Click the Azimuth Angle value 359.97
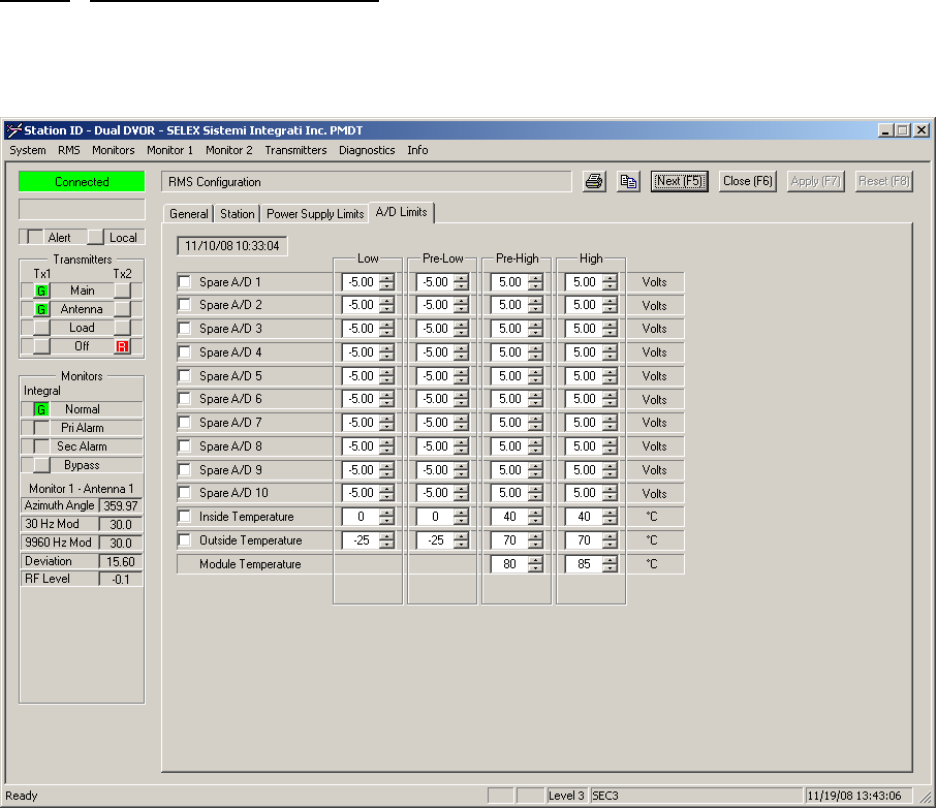Image resolution: width=936 pixels, height=808 pixels. [x=121, y=506]
